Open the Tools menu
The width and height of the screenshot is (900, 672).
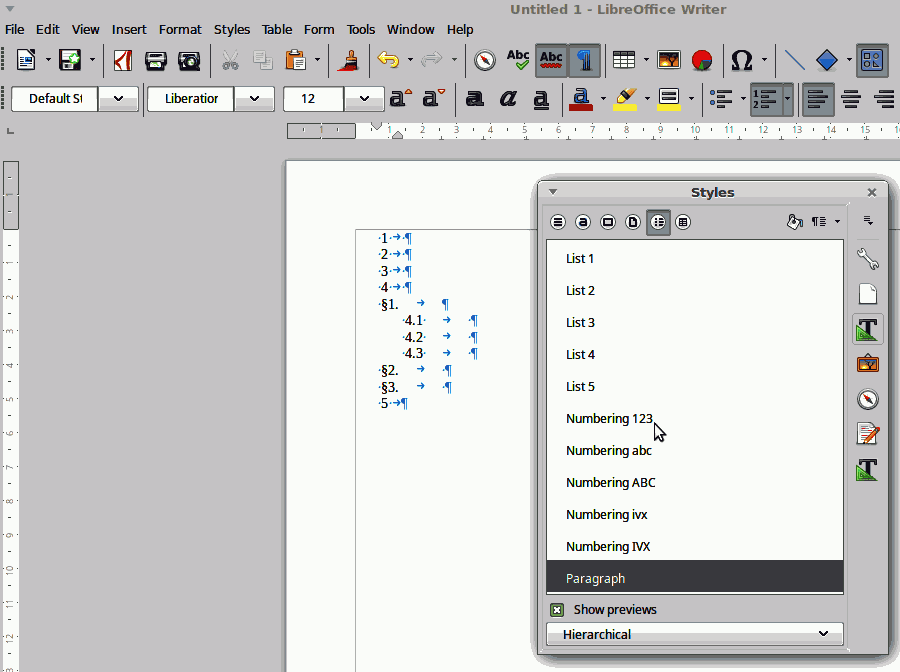pos(361,29)
